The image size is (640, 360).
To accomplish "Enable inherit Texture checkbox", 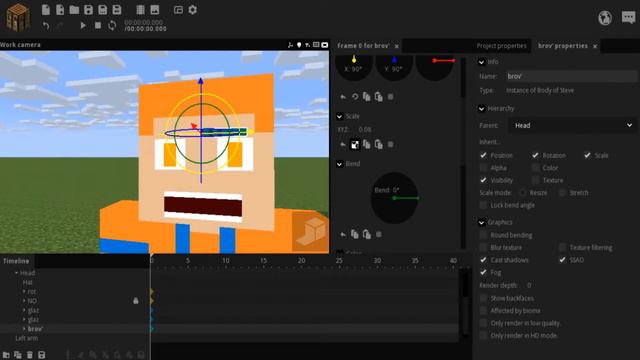I will pos(535,180).
